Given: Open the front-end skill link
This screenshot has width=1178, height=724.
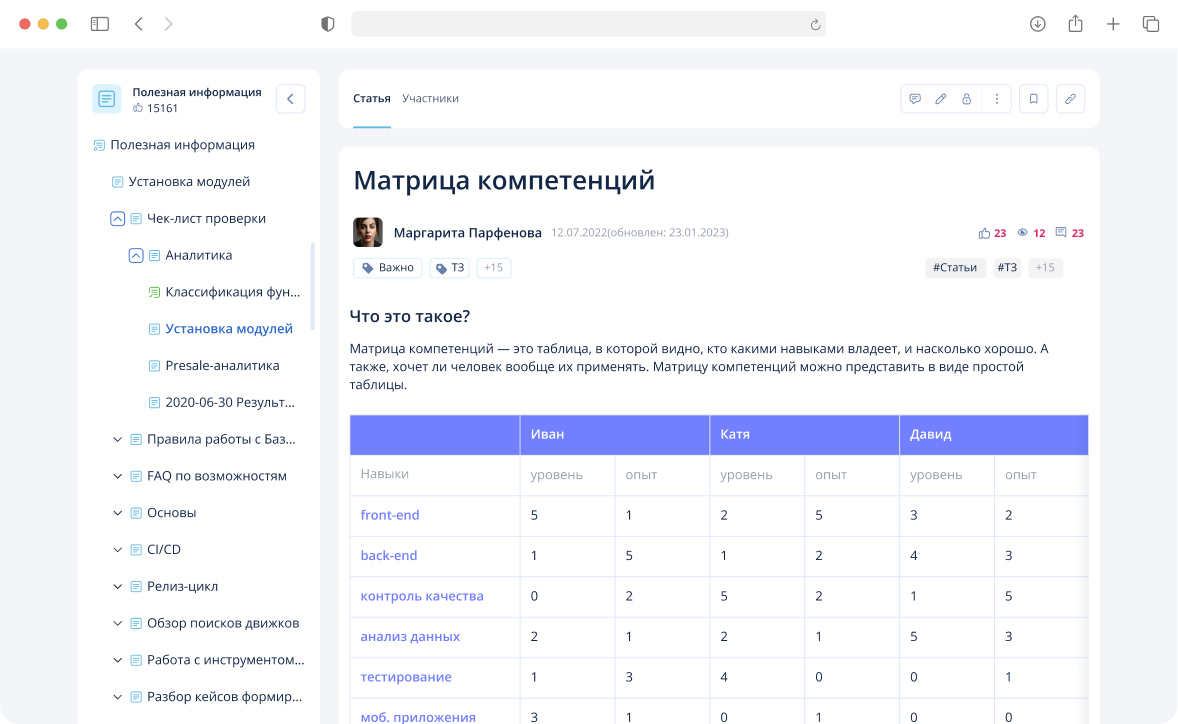Looking at the screenshot, I should [x=390, y=516].
